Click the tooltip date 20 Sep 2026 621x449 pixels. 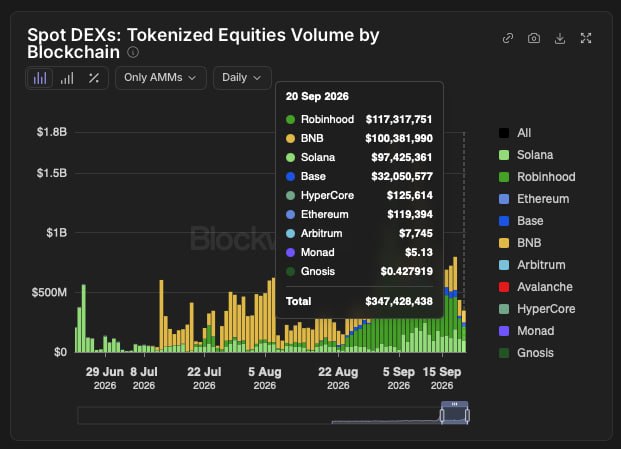tap(317, 96)
